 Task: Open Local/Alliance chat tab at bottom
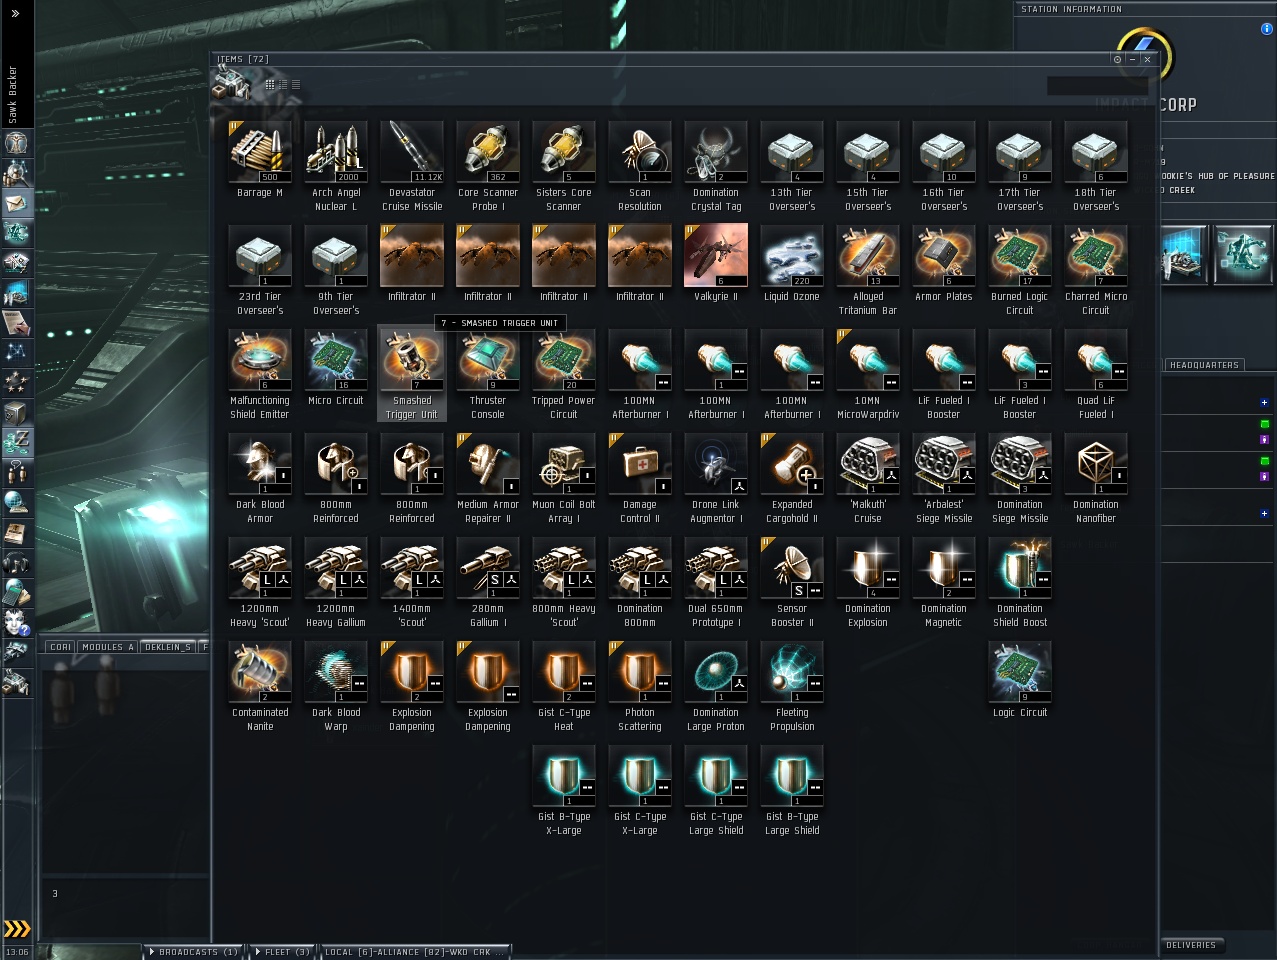[416, 952]
